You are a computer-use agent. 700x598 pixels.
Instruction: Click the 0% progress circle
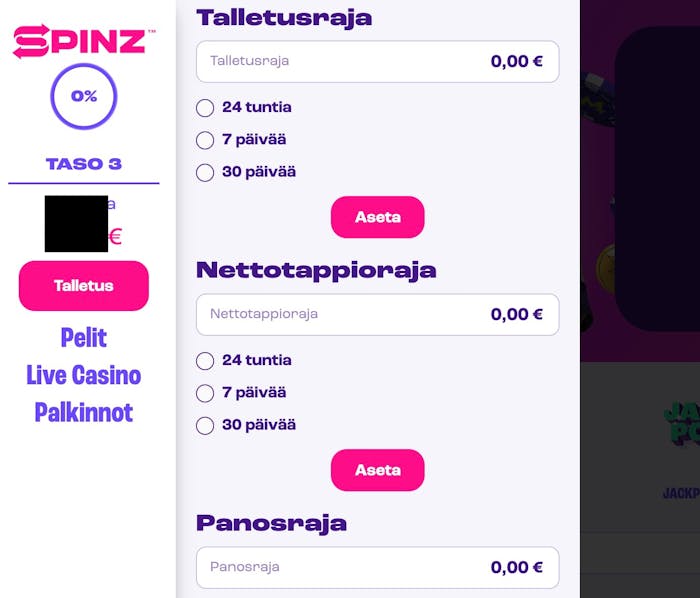point(84,97)
